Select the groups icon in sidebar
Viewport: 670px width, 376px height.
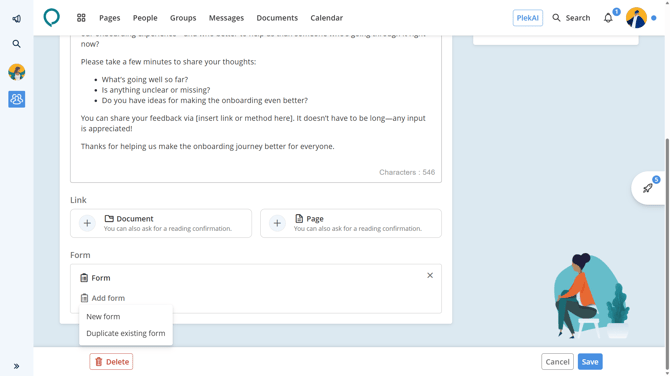tap(17, 99)
